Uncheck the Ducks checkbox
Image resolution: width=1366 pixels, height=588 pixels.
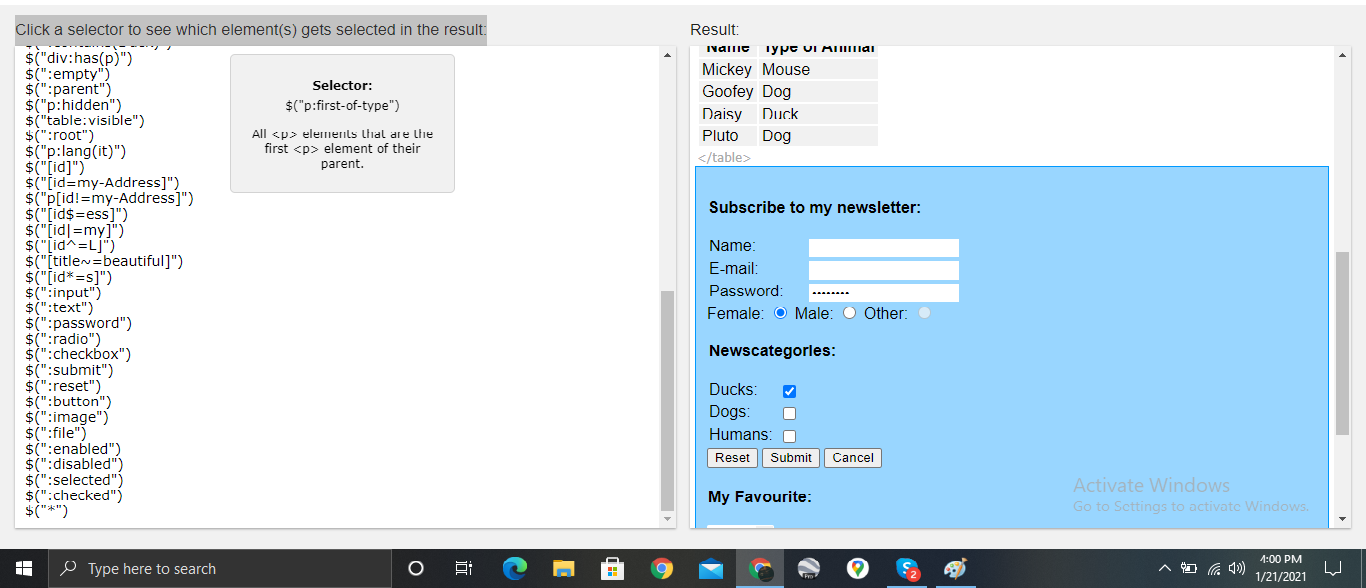tap(789, 390)
